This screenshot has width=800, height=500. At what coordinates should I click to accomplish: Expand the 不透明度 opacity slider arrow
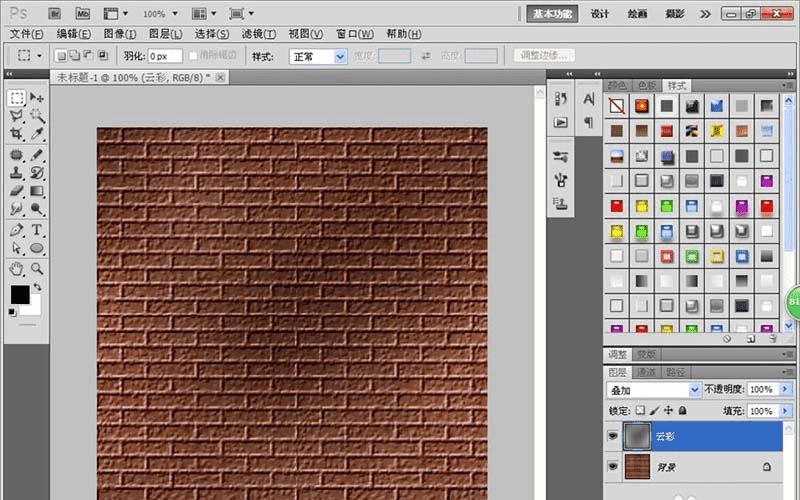click(x=785, y=389)
